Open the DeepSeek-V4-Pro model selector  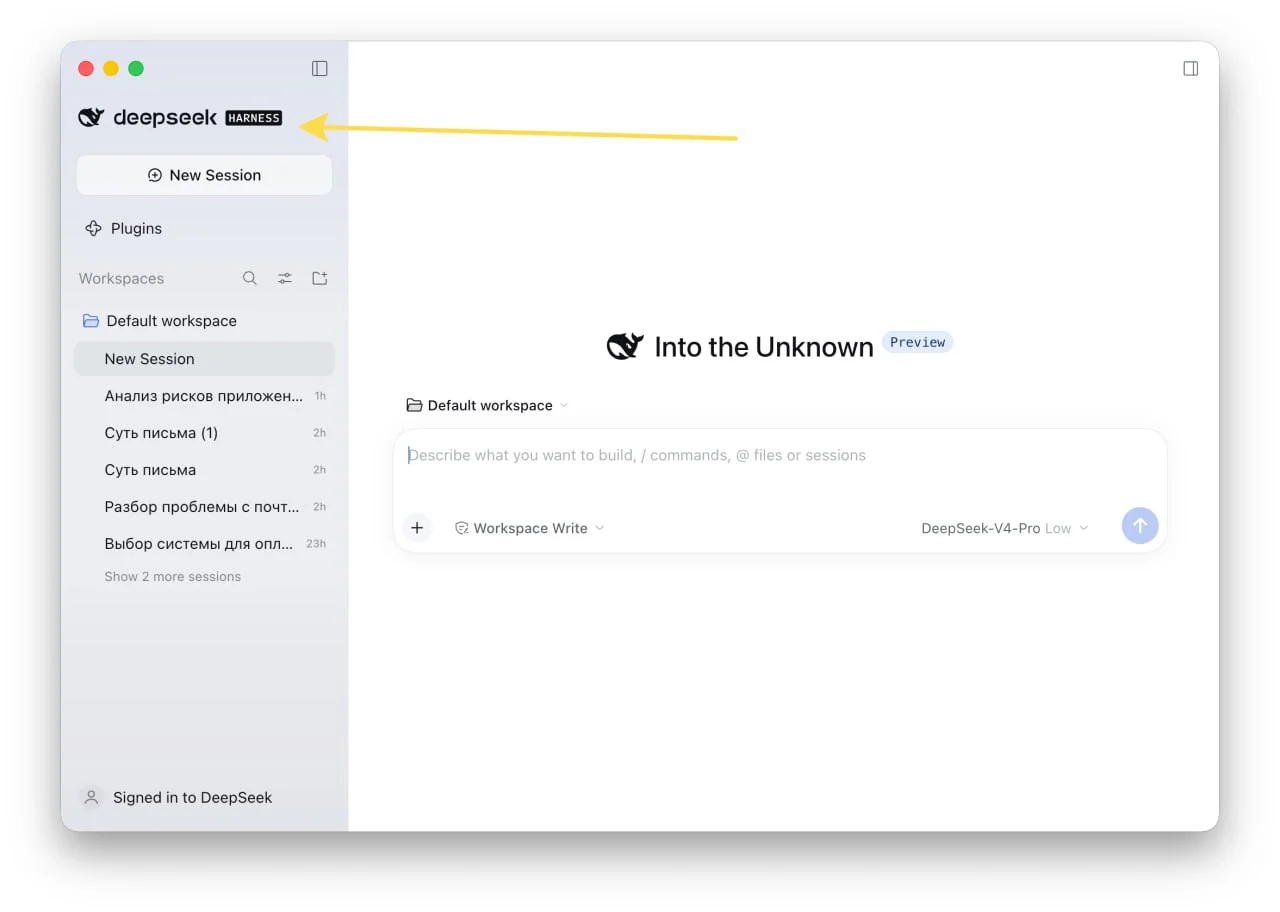pos(1004,528)
